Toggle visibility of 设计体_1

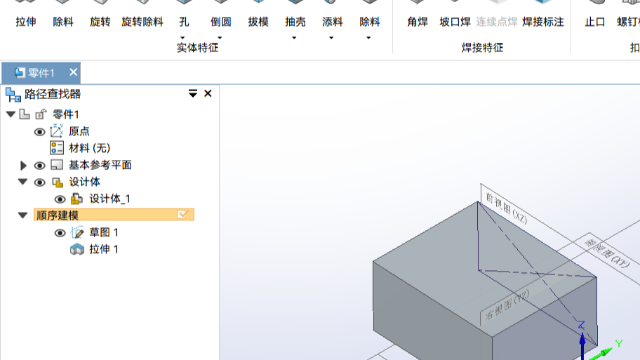click(x=60, y=199)
